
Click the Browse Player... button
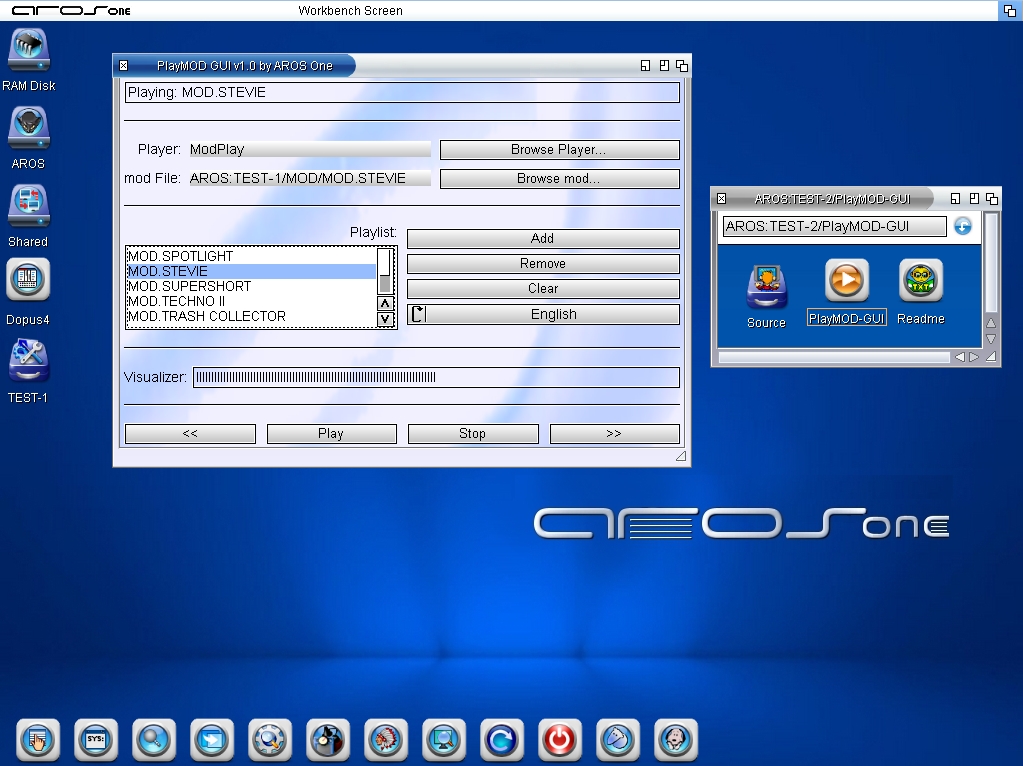(x=559, y=149)
